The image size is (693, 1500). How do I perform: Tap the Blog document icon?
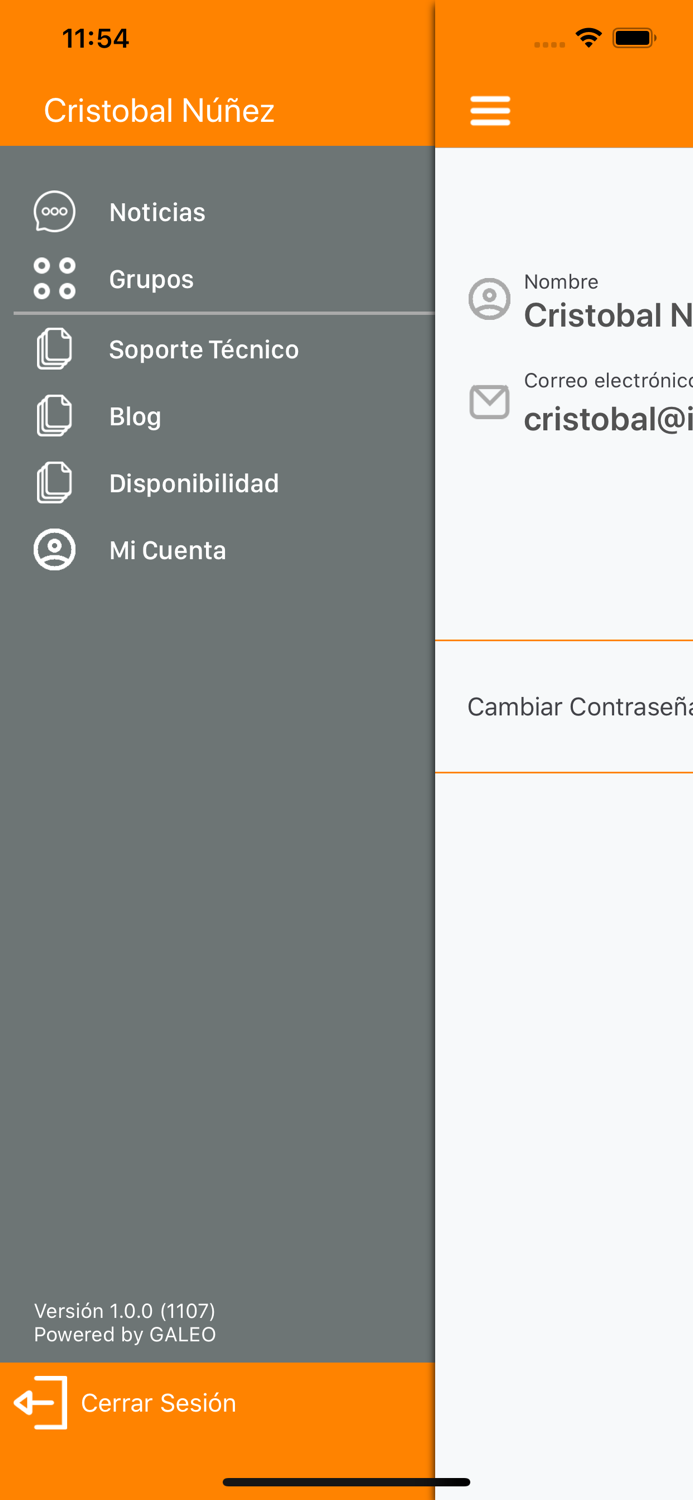[x=55, y=416]
